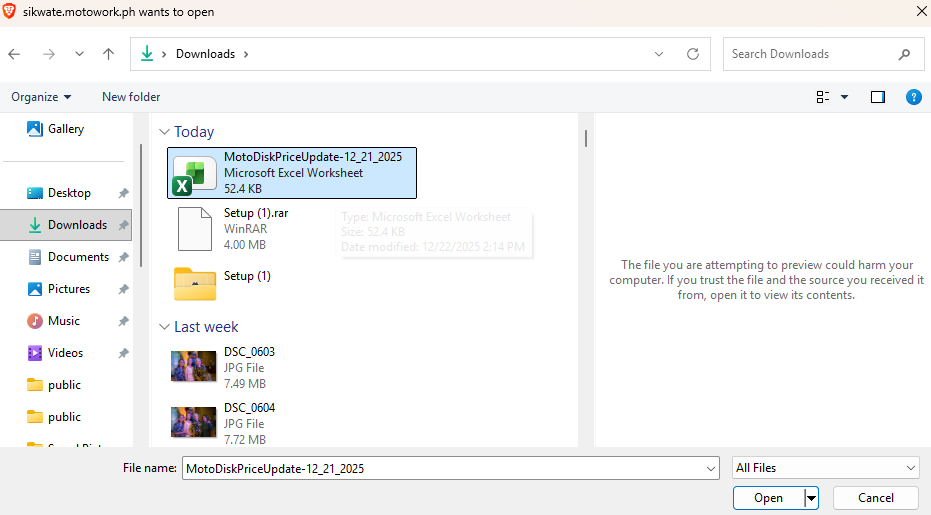This screenshot has height=515, width=931.
Task: Refresh the Downloads folder view
Action: (692, 54)
